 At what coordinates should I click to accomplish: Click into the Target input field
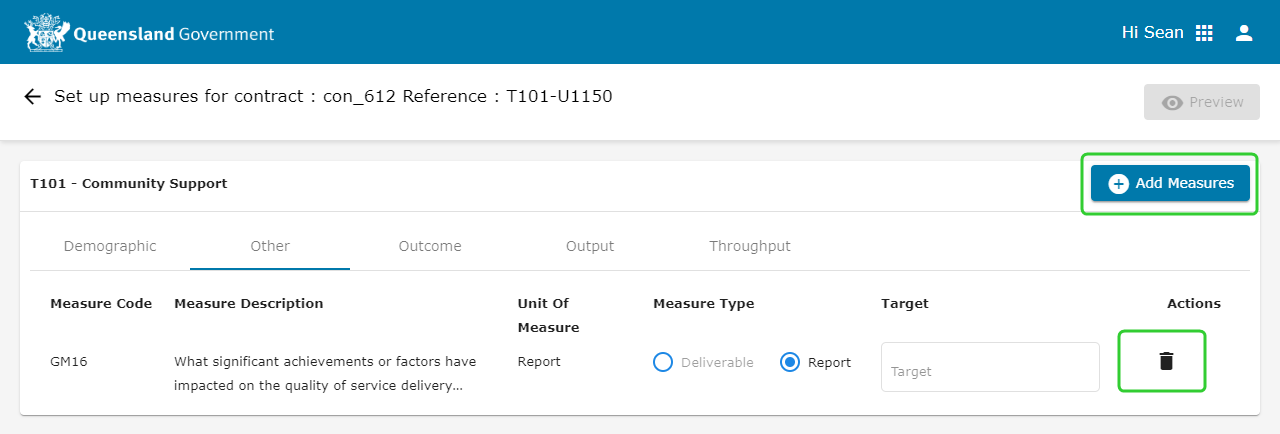(989, 368)
